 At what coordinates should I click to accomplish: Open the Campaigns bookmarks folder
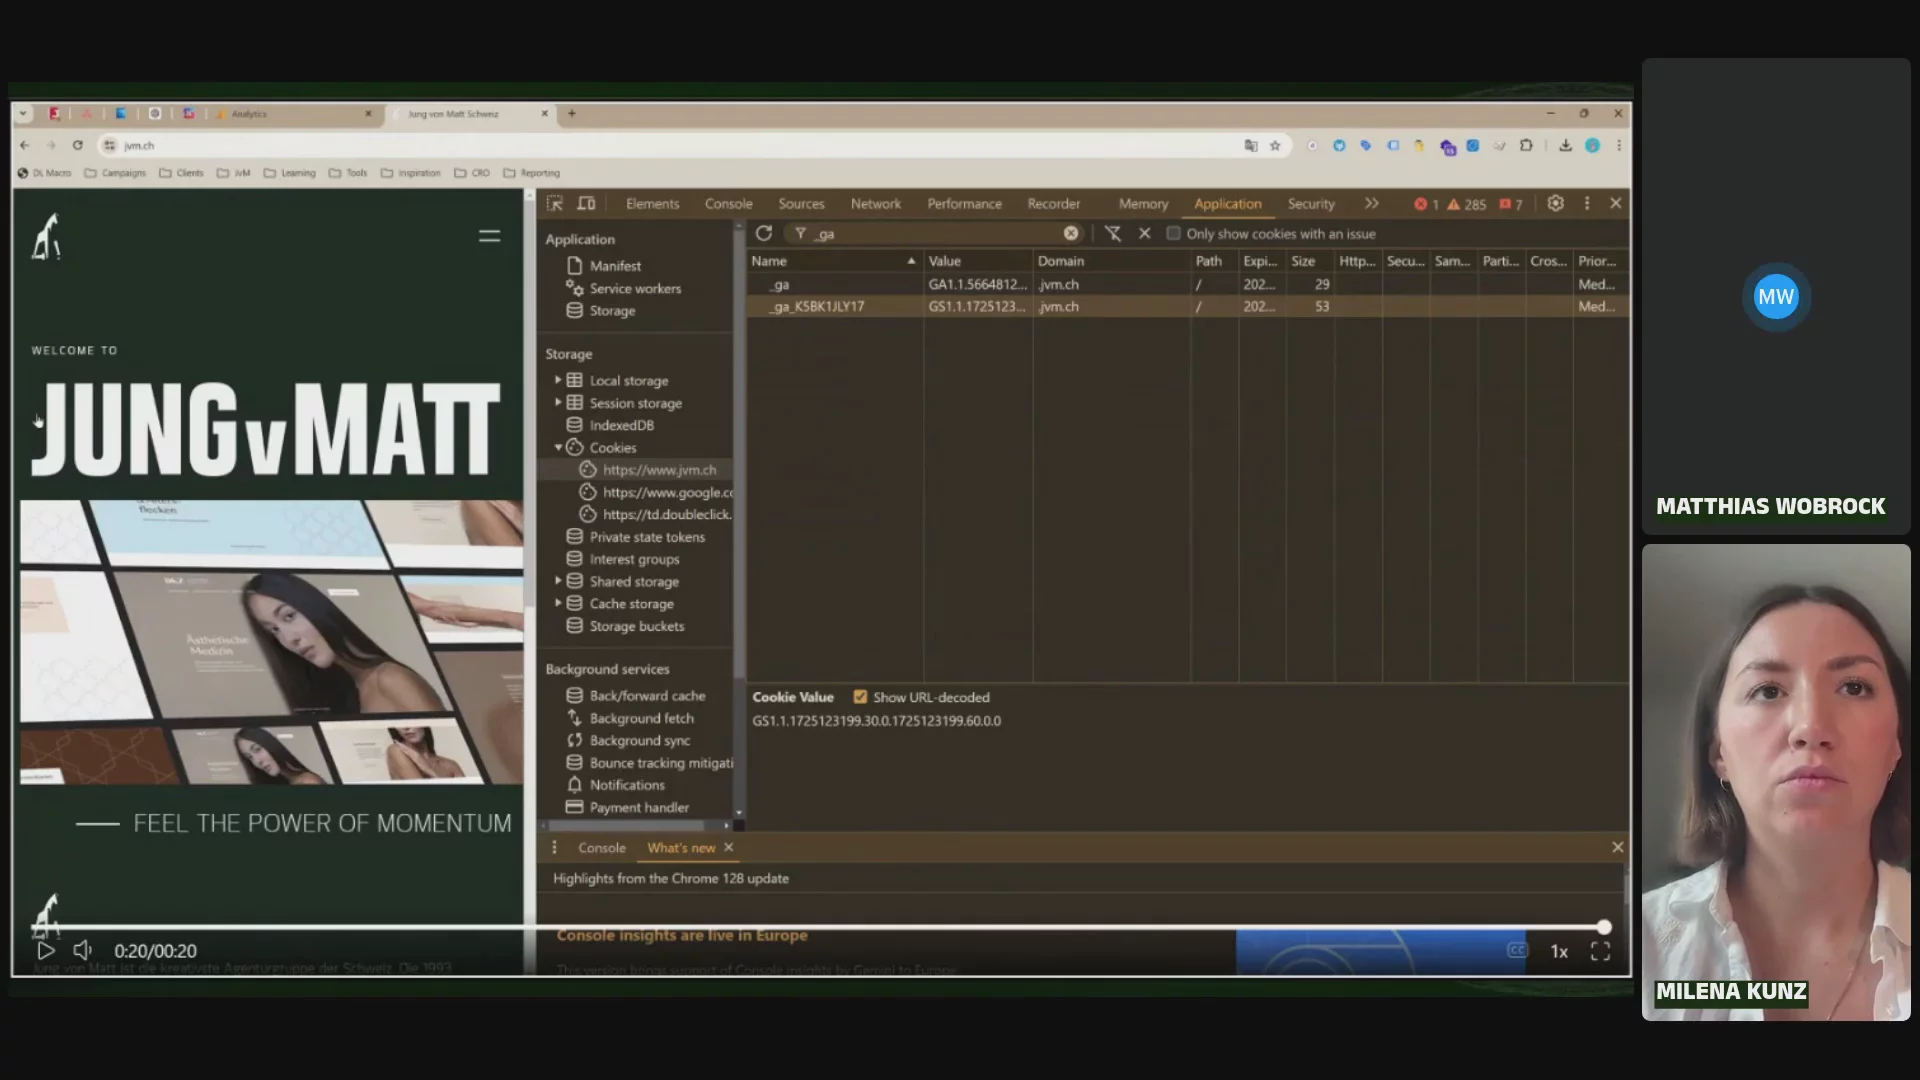115,173
